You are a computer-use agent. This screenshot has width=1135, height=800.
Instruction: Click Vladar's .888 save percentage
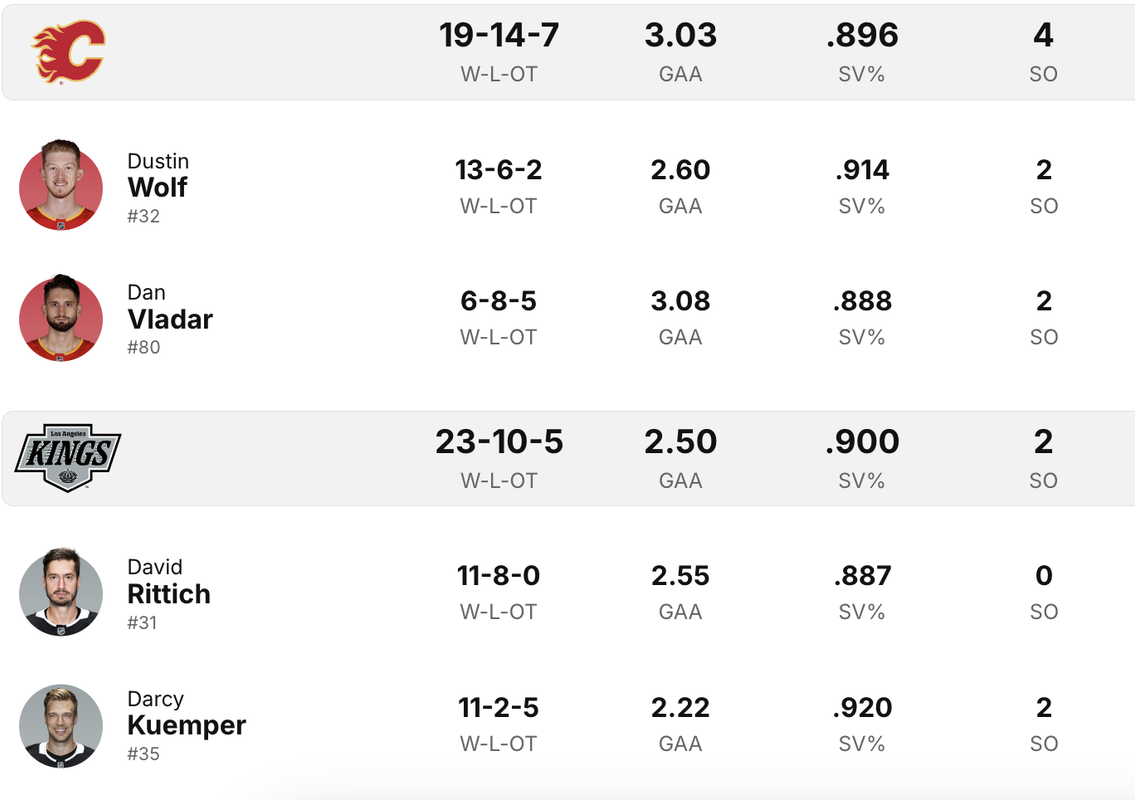pyautogui.click(x=862, y=301)
